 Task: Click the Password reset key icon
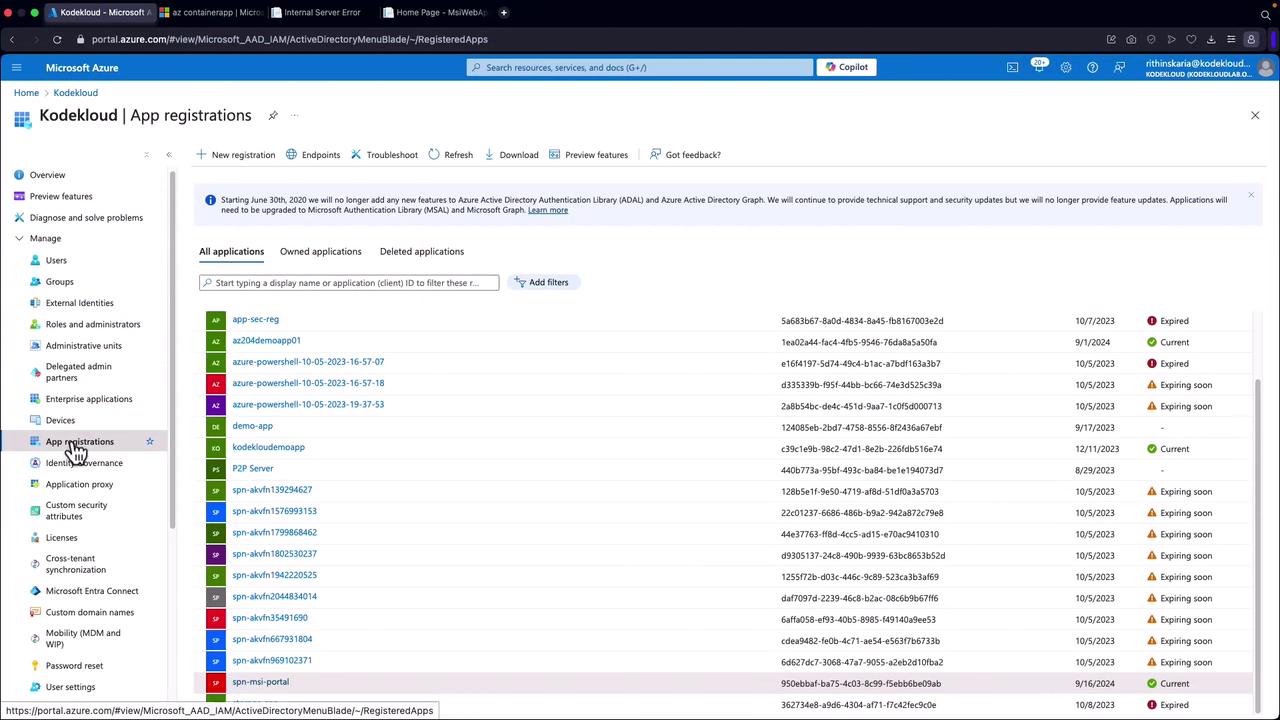point(35,665)
